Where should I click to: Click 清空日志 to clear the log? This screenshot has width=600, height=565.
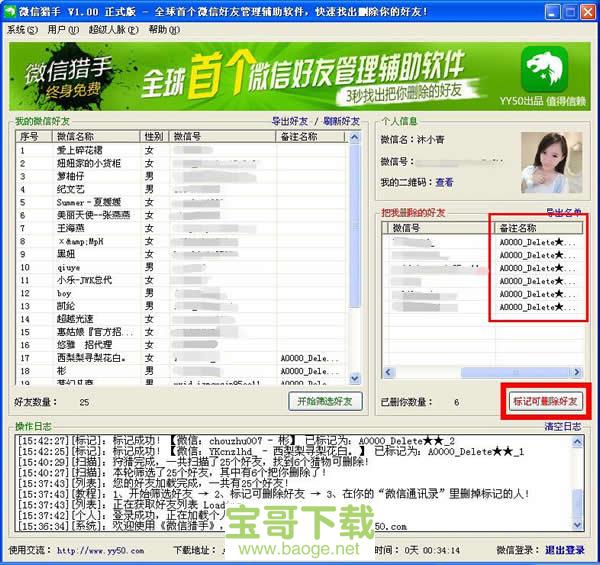pos(562,426)
